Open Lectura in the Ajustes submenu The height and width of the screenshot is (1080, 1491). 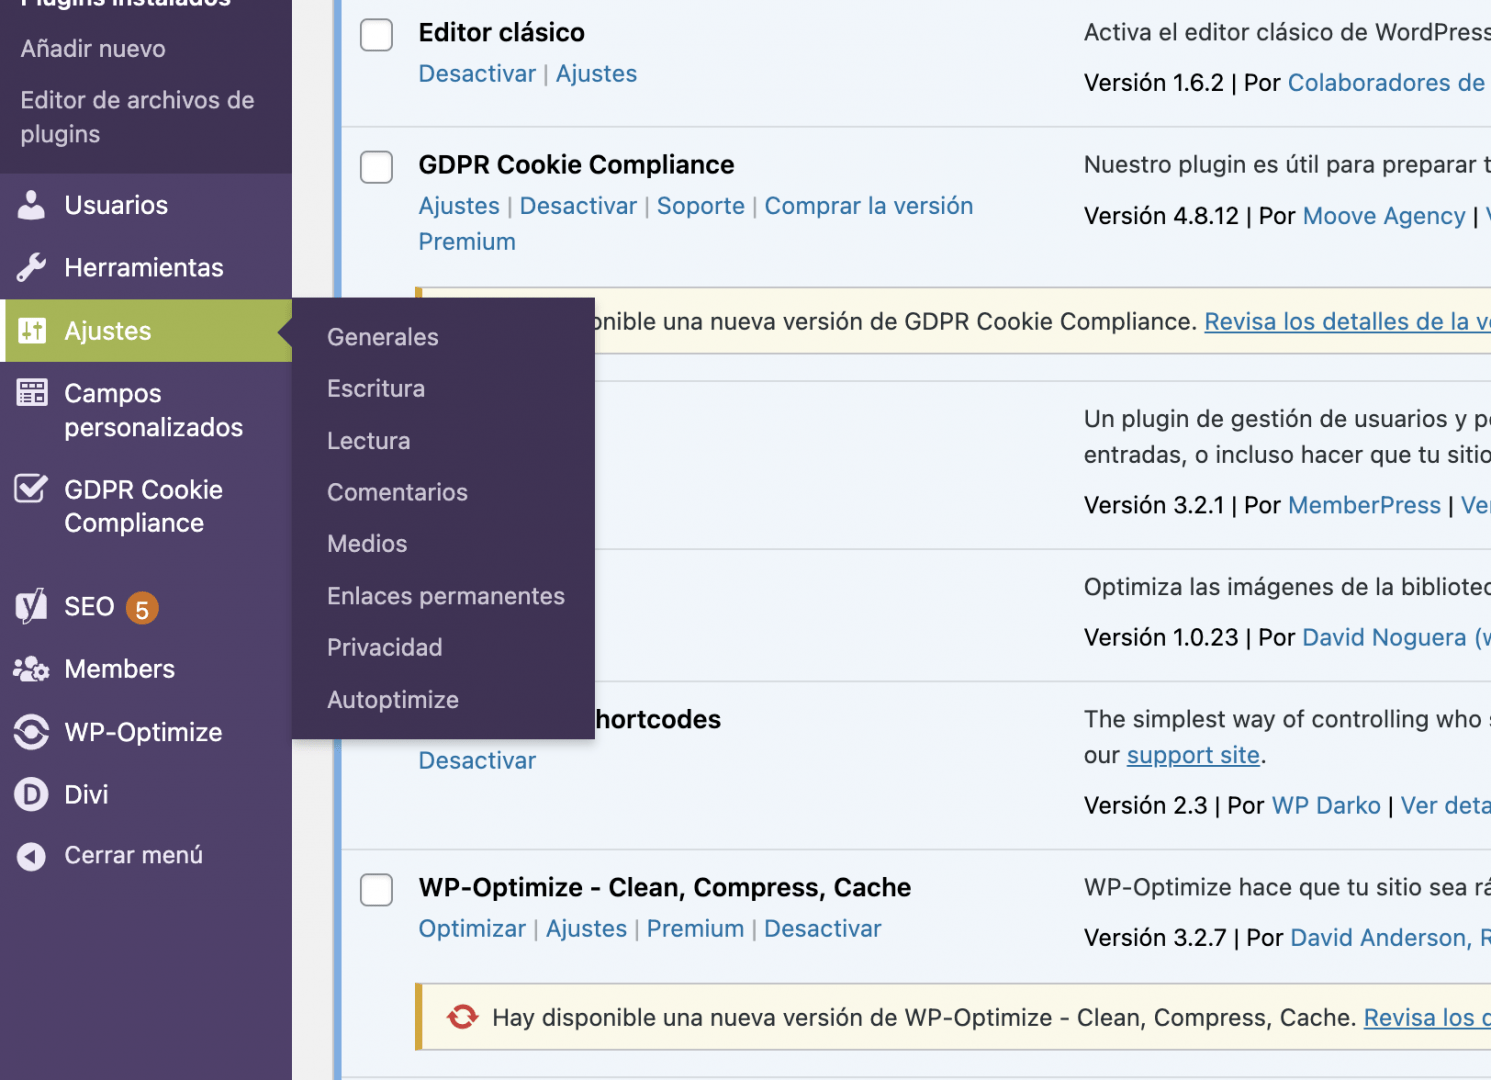(369, 441)
